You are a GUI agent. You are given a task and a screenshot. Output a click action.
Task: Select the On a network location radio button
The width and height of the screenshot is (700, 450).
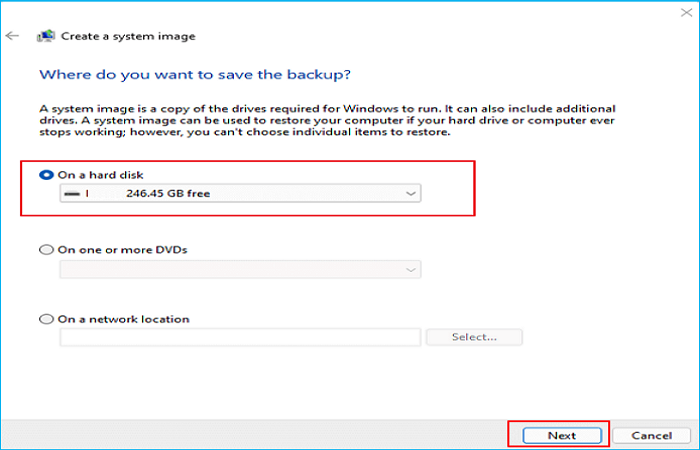click(46, 319)
